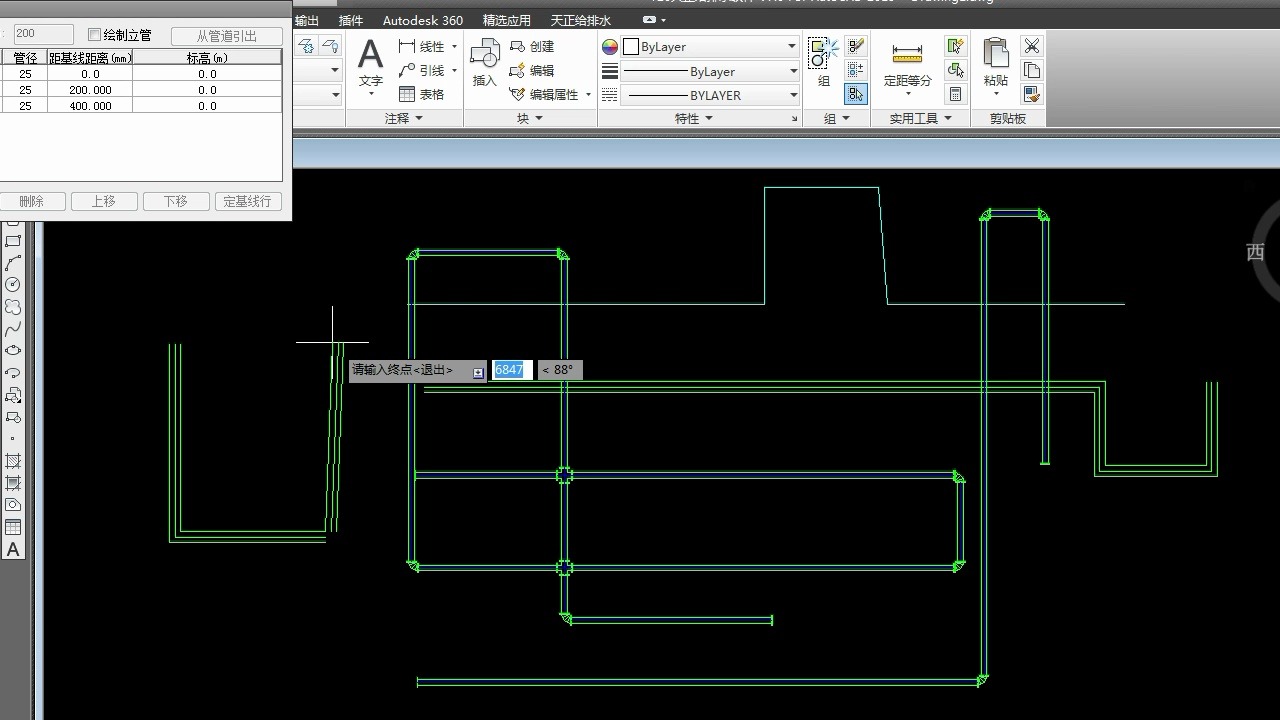Click the Copy icon in clipboard panel
The width and height of the screenshot is (1280, 720).
1032,70
